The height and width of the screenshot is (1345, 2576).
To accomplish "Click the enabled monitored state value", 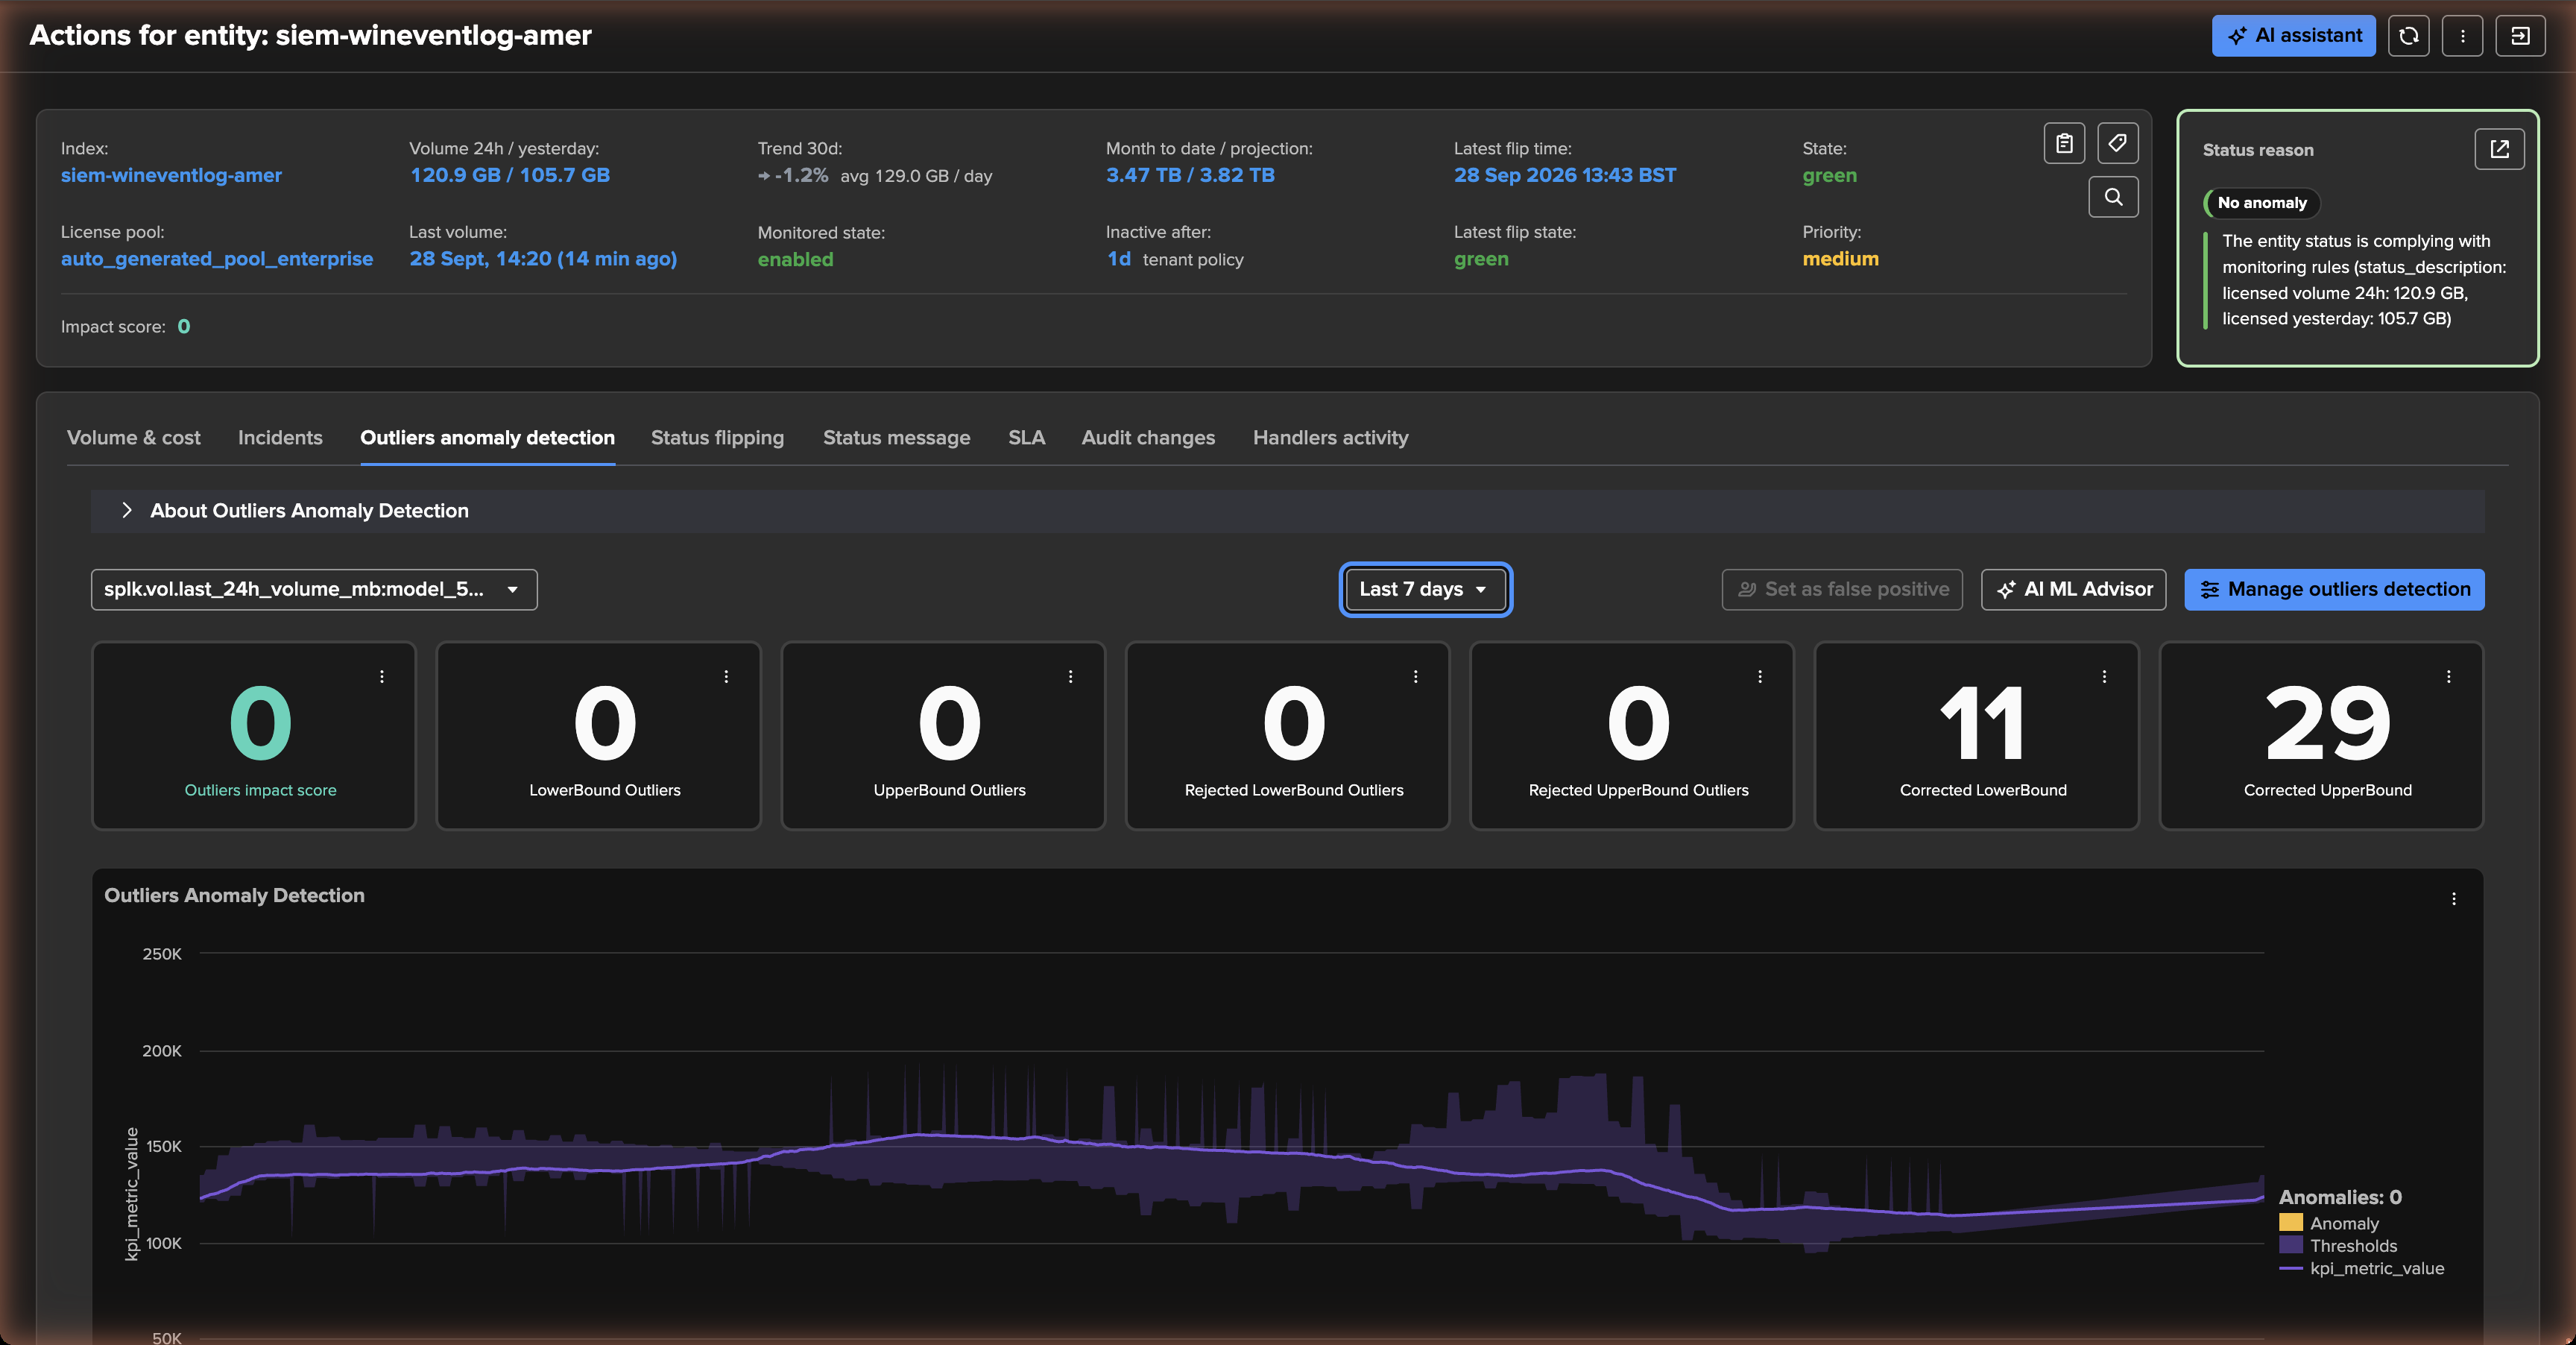I will point(795,259).
